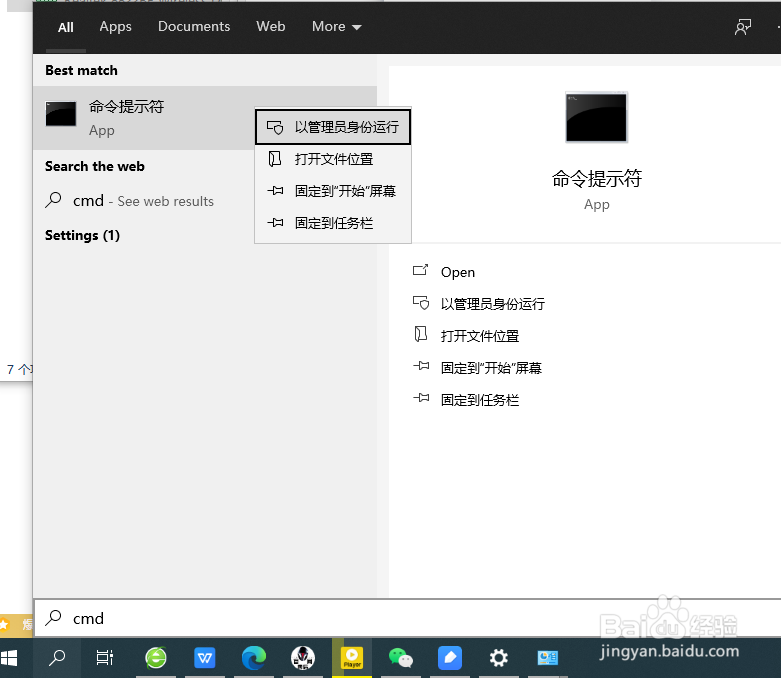The width and height of the screenshot is (781, 678).
Task: Select the Web search tab
Action: tap(270, 26)
